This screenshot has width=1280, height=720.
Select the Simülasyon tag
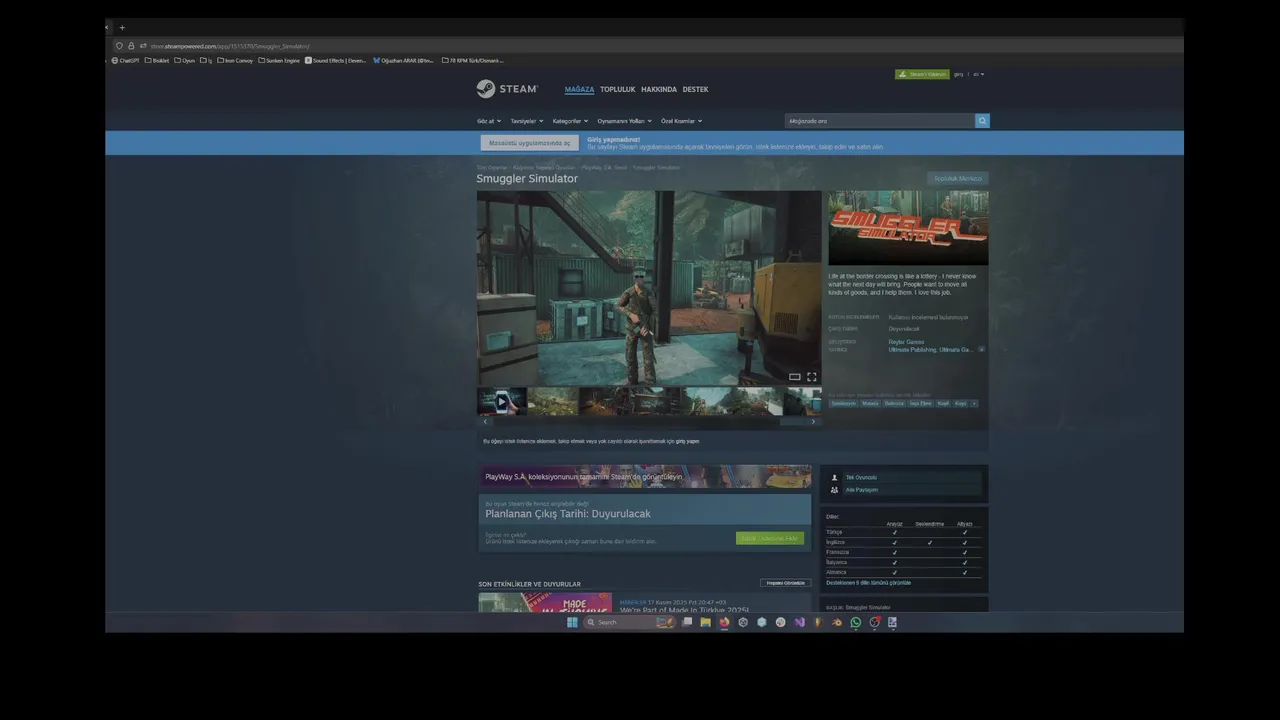(844, 404)
